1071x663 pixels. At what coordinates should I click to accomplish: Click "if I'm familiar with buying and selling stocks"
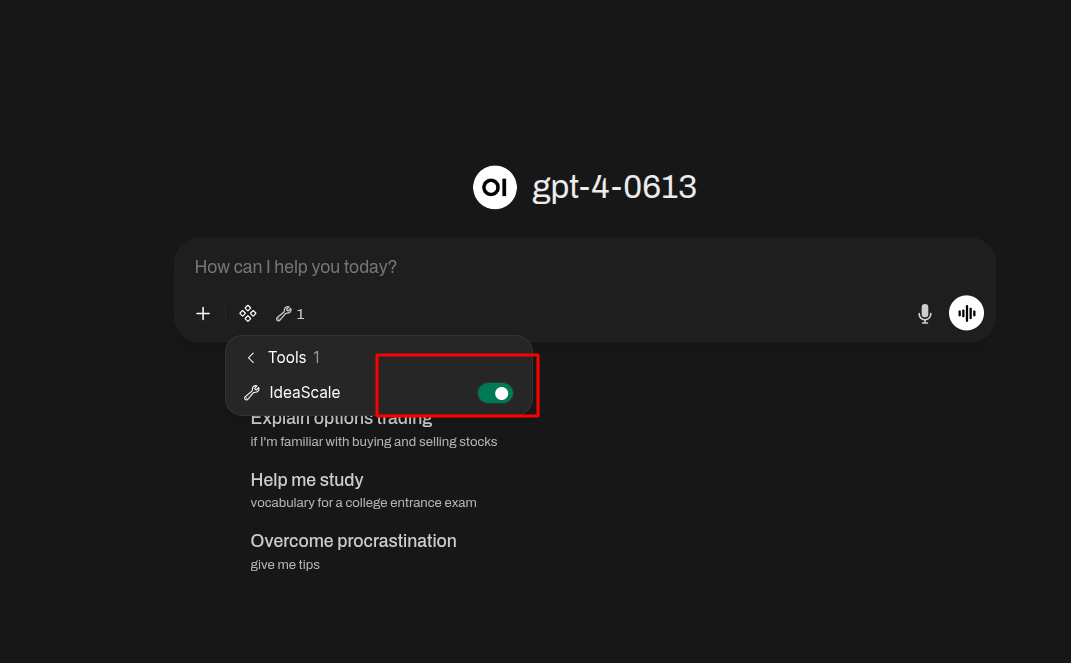point(373,442)
